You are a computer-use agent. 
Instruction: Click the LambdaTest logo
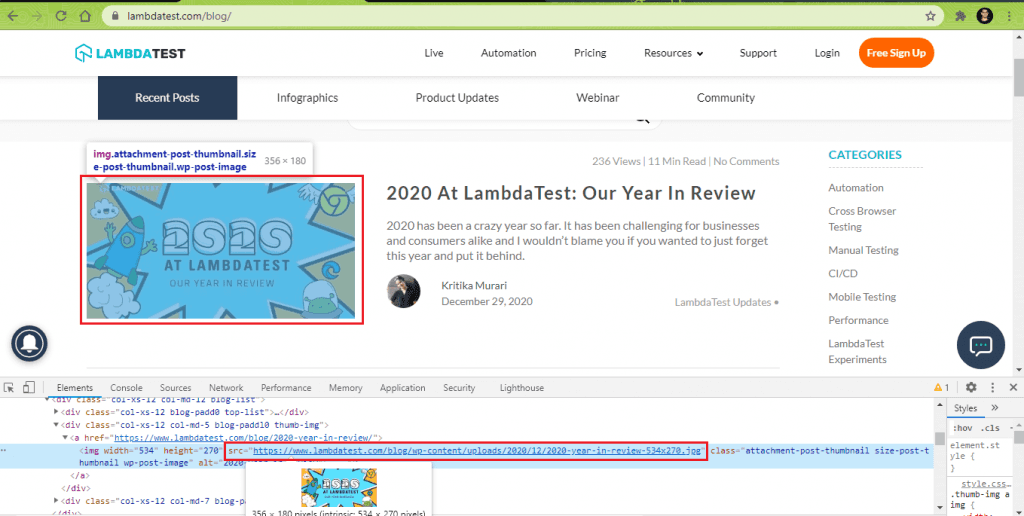click(130, 54)
